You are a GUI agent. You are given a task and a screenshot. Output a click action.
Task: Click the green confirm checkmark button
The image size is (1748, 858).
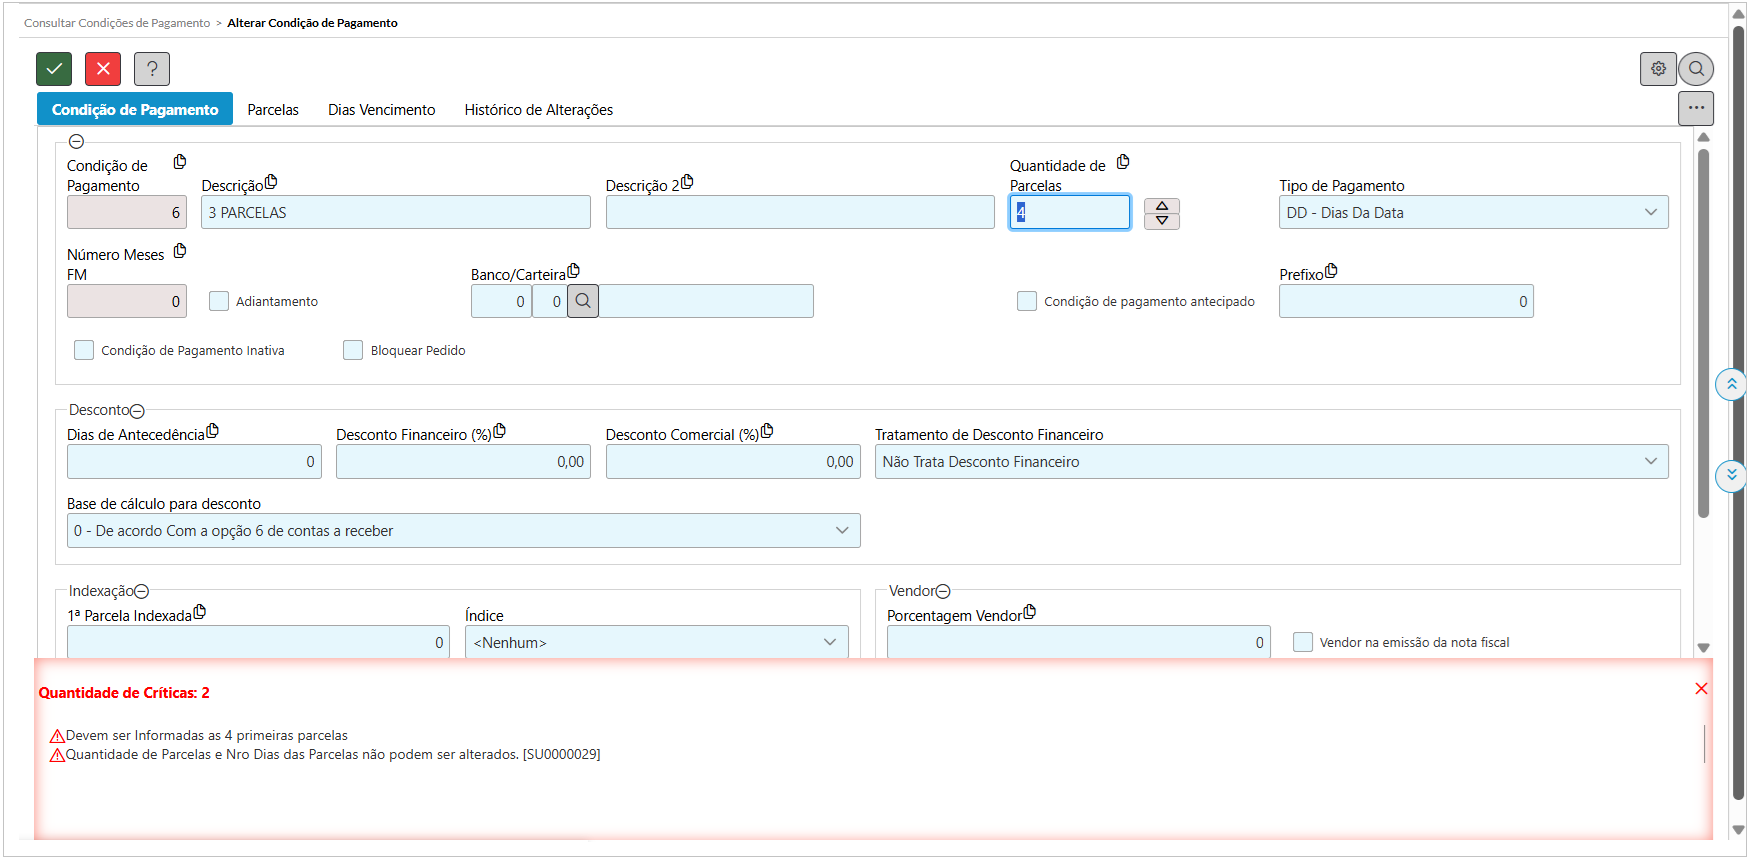tap(54, 69)
